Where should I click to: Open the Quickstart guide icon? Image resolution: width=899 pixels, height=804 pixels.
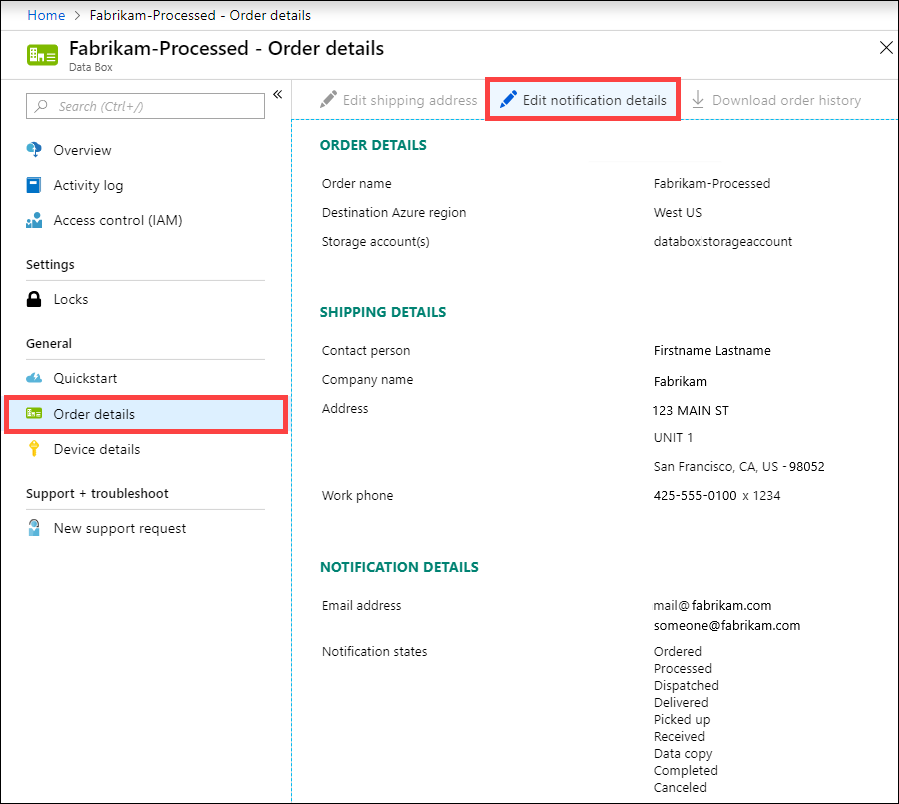34,378
